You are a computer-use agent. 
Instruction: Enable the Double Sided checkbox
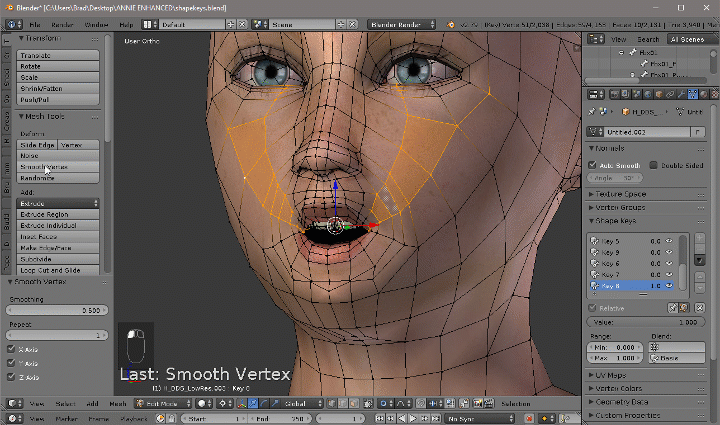tap(653, 164)
